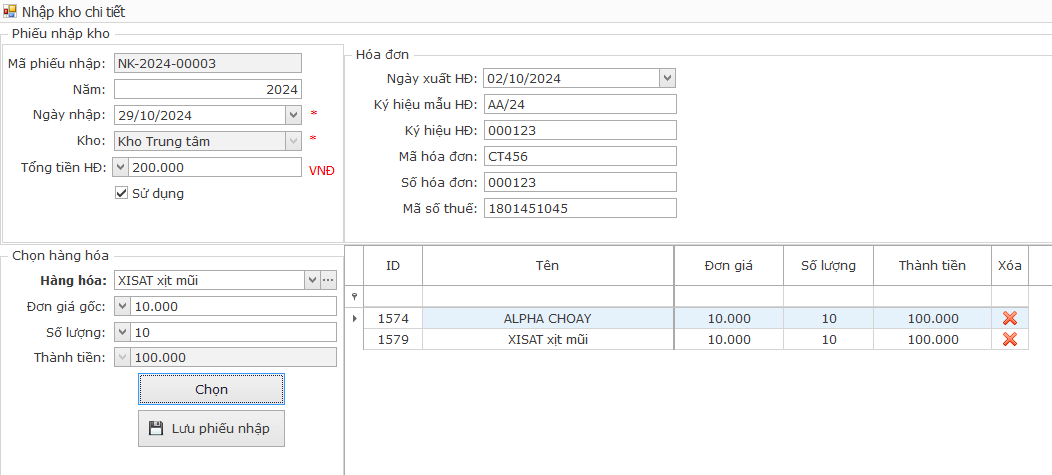This screenshot has height=475, width=1052.
Task: Click the ellipsis button next to Hàng hóa
Action: point(328,280)
